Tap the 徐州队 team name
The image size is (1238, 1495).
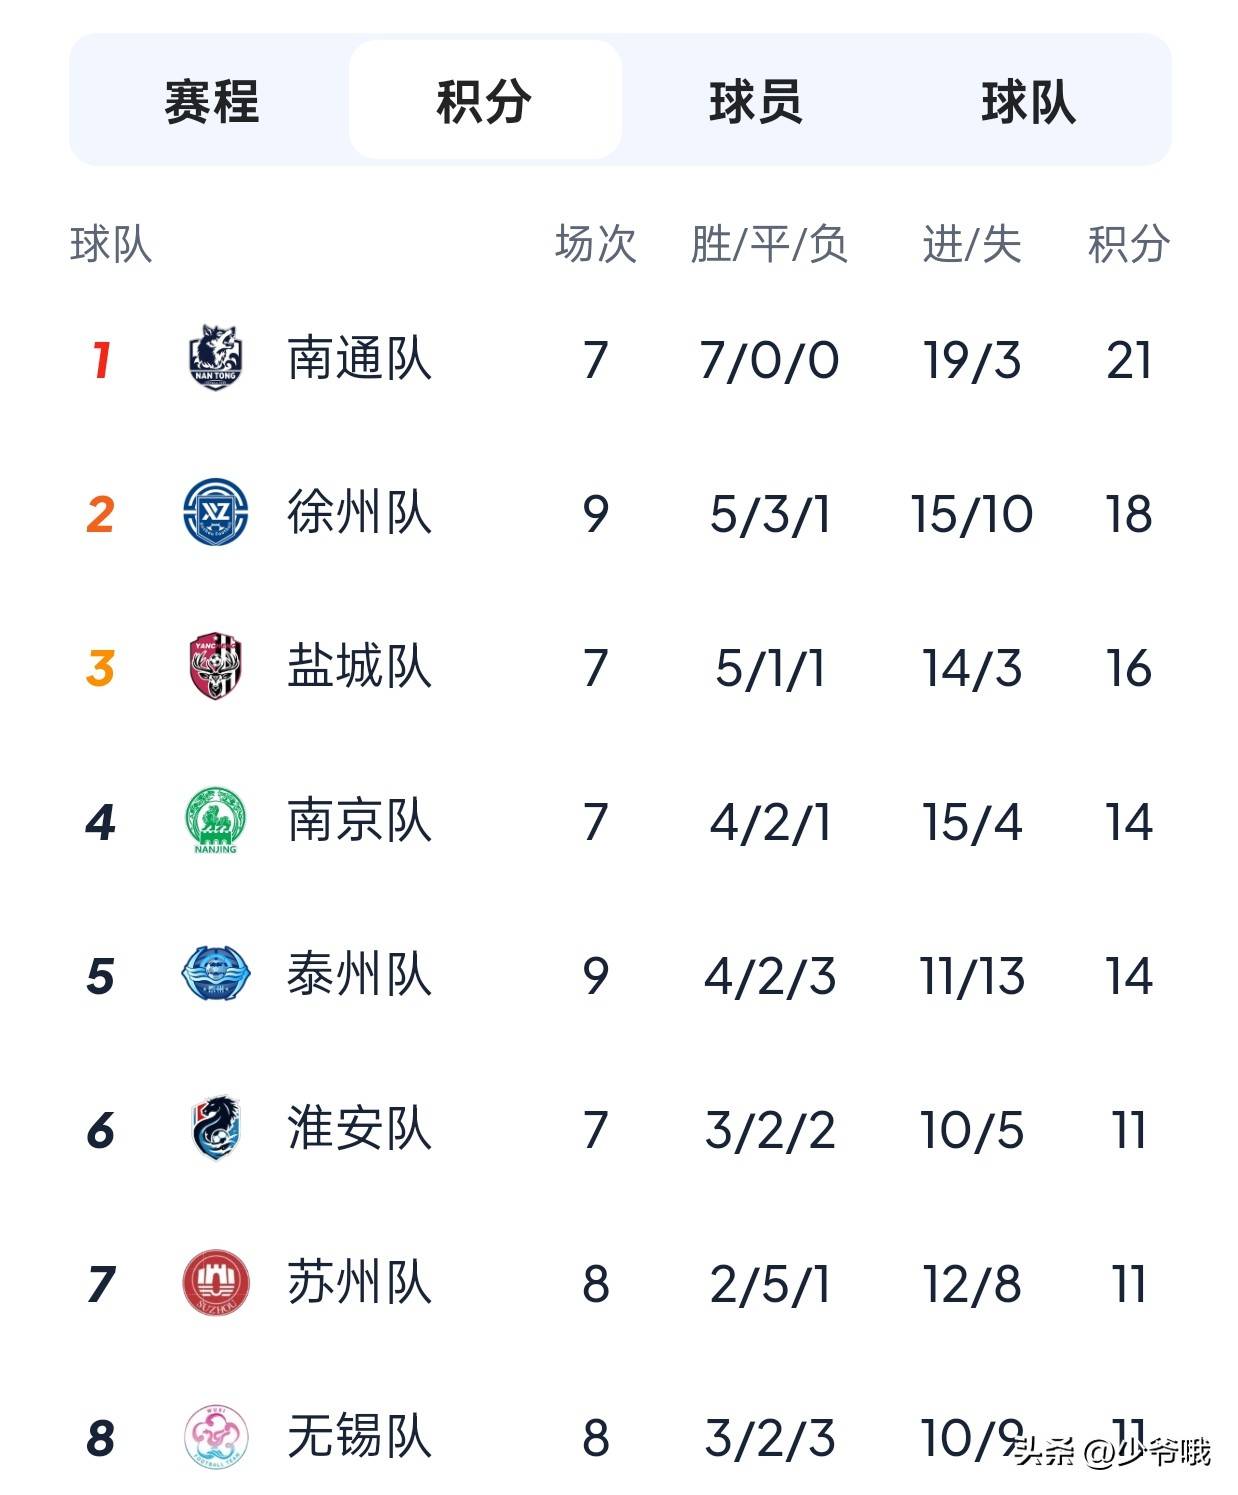click(360, 513)
